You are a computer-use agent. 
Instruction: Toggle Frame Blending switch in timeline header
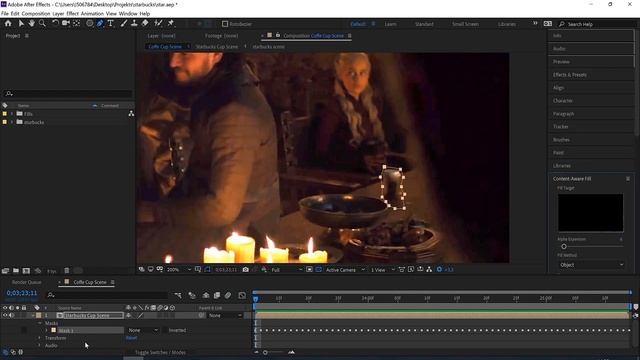[217, 295]
